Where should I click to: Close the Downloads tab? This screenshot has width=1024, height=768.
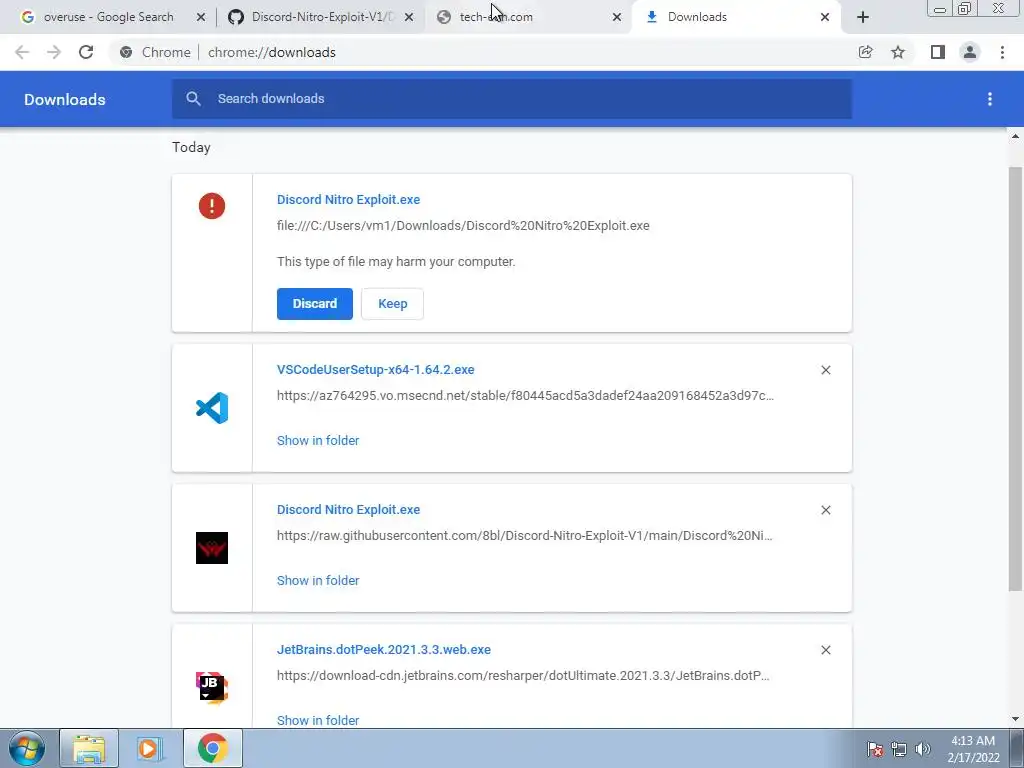point(825,17)
